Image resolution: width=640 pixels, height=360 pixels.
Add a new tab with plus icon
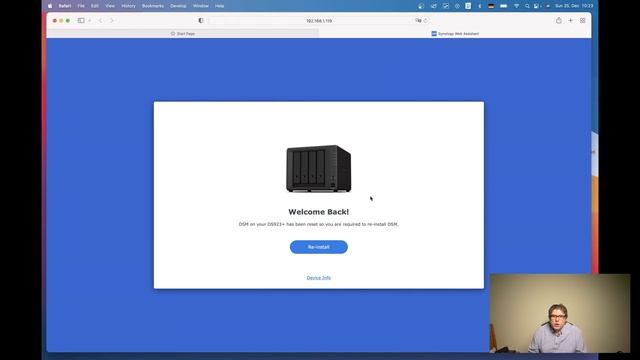tap(571, 20)
